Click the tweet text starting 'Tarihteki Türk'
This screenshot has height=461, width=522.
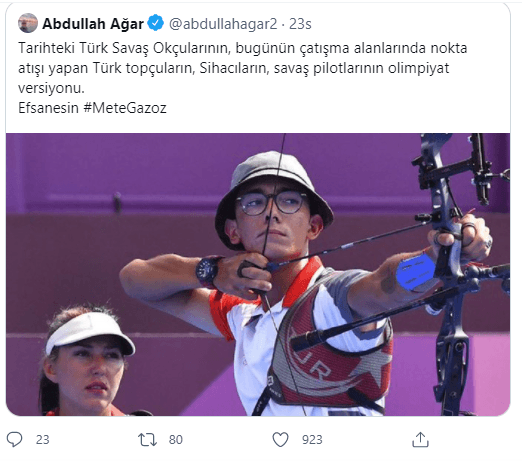click(x=242, y=68)
